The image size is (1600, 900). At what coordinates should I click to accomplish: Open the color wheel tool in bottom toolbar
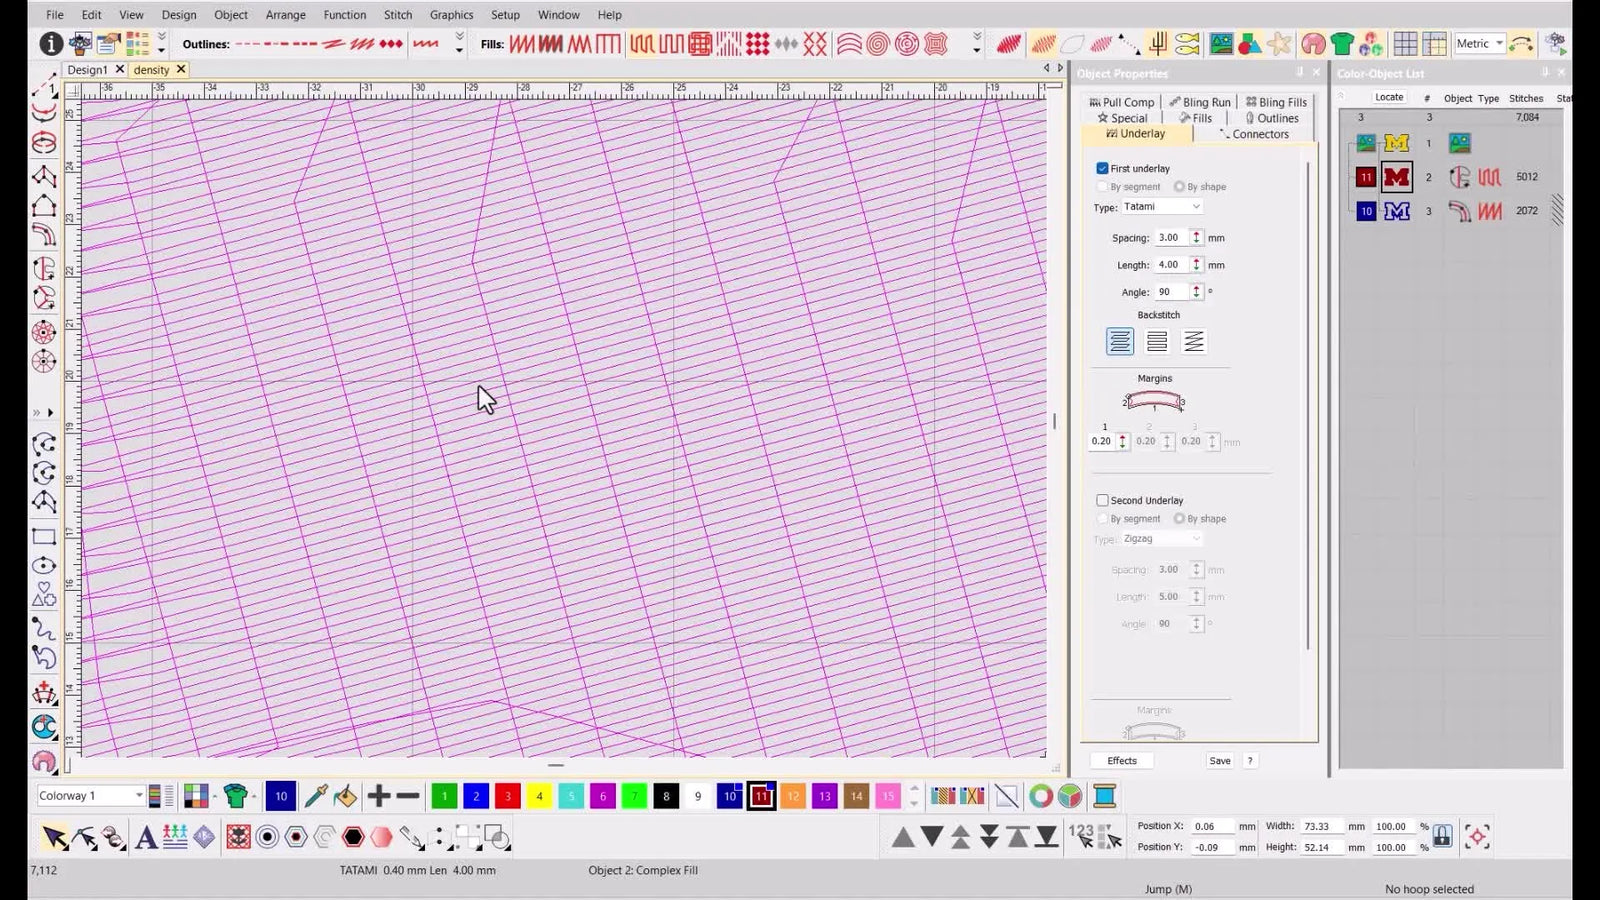click(x=1042, y=796)
